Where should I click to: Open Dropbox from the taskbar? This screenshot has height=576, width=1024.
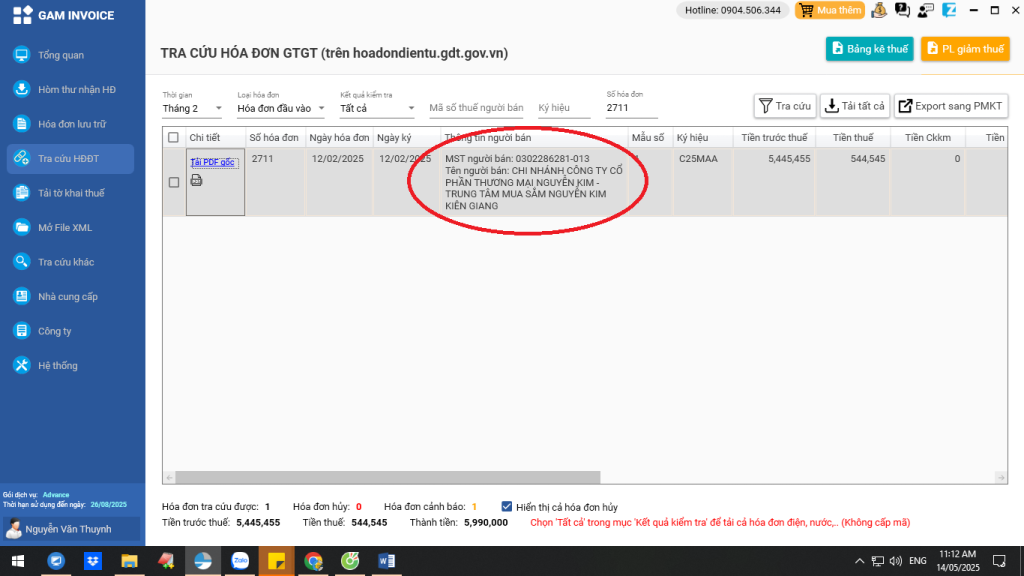click(x=93, y=561)
